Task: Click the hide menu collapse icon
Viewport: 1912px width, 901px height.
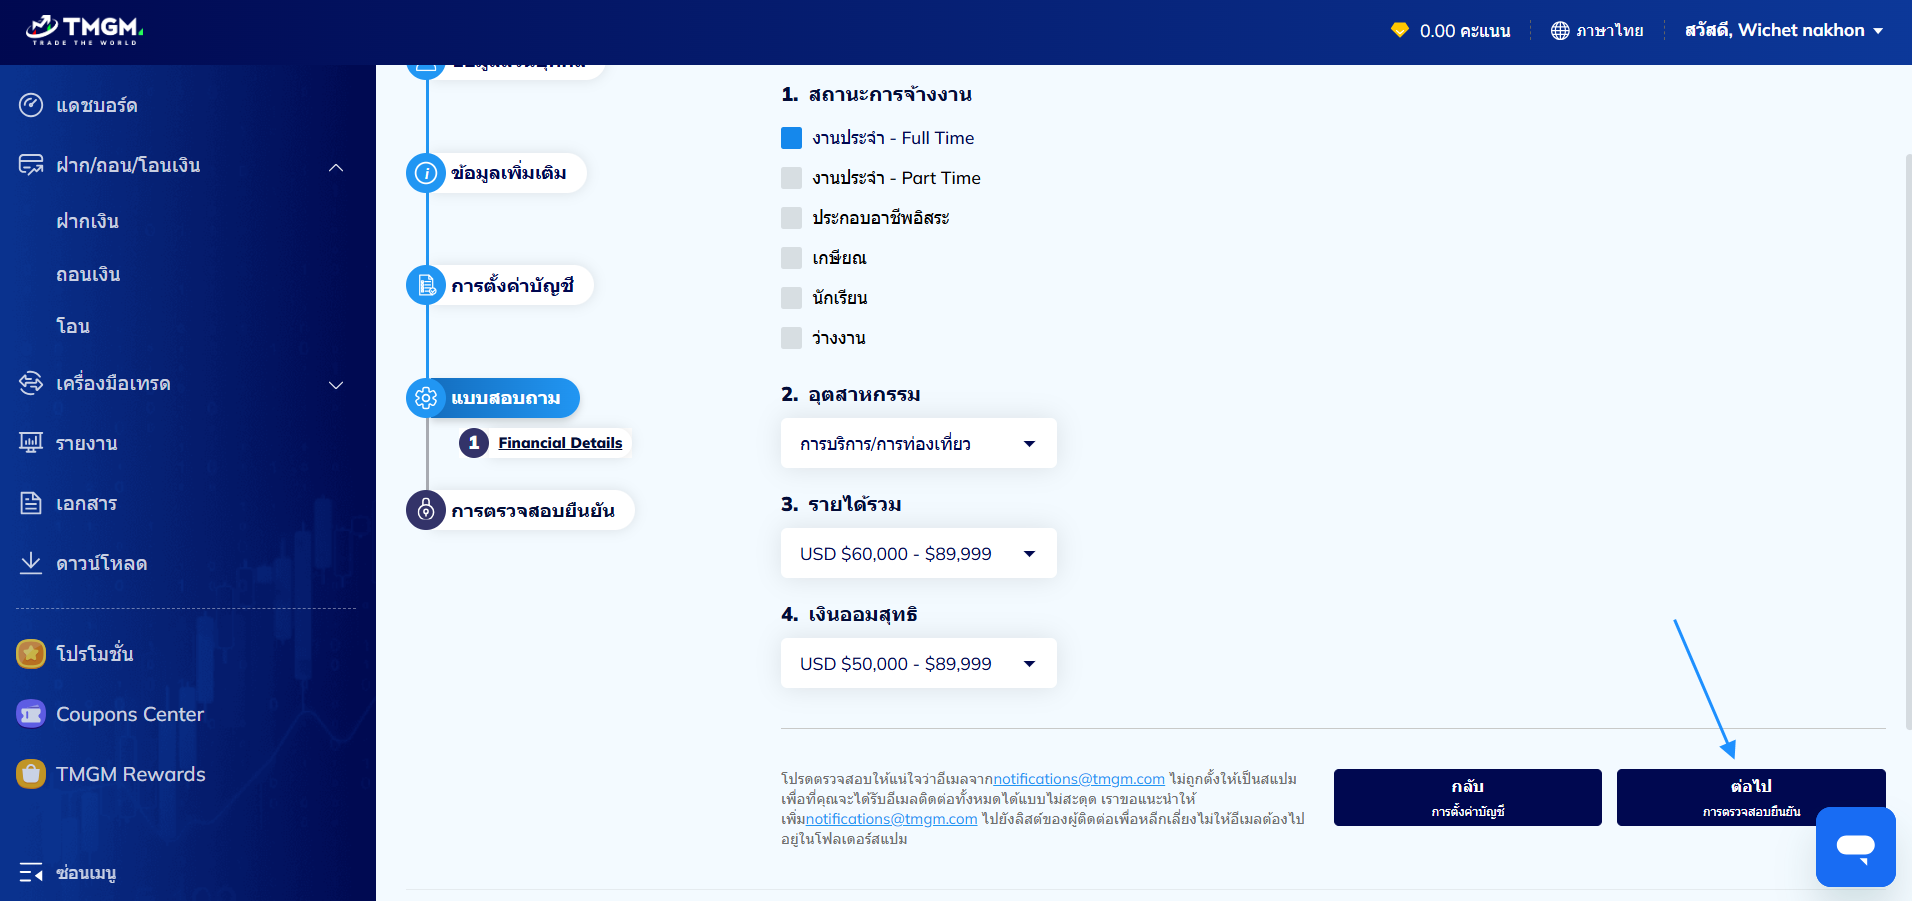Action: point(31,873)
